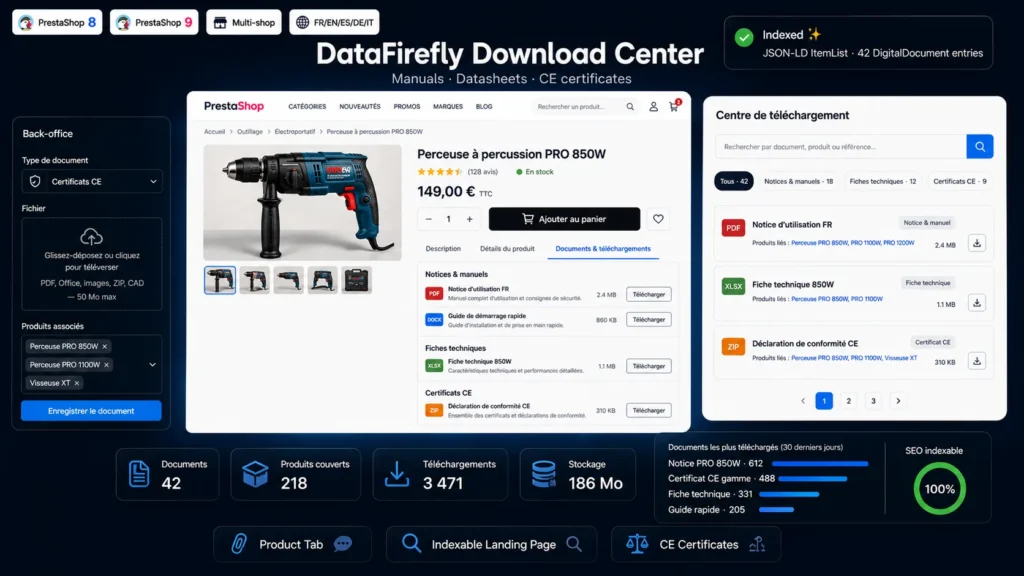Filter by Fiches techniques · 12

tap(882, 181)
